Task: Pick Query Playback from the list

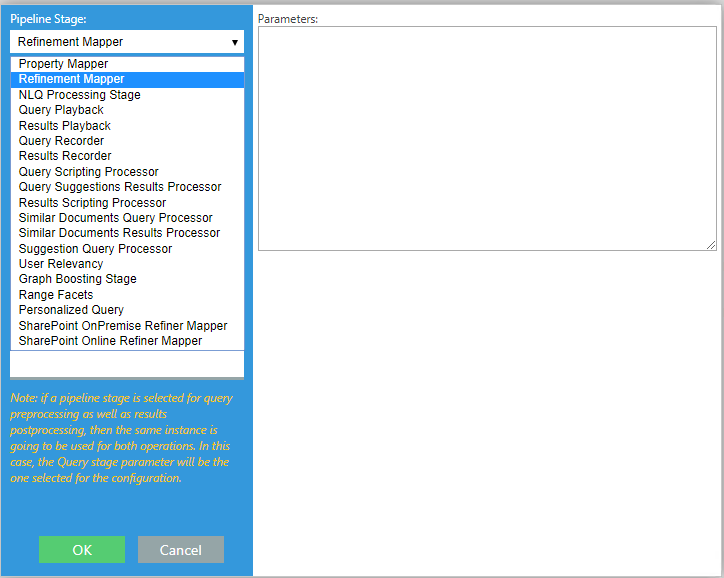Action: (61, 110)
